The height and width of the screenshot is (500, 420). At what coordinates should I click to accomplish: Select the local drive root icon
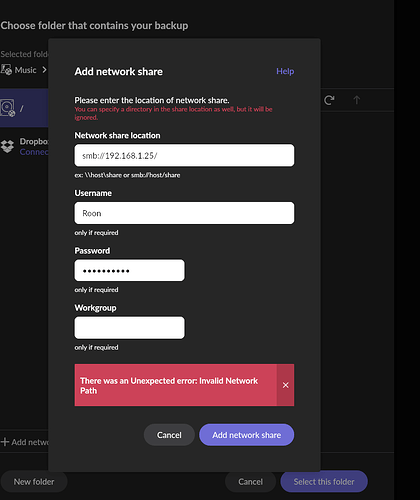8,108
